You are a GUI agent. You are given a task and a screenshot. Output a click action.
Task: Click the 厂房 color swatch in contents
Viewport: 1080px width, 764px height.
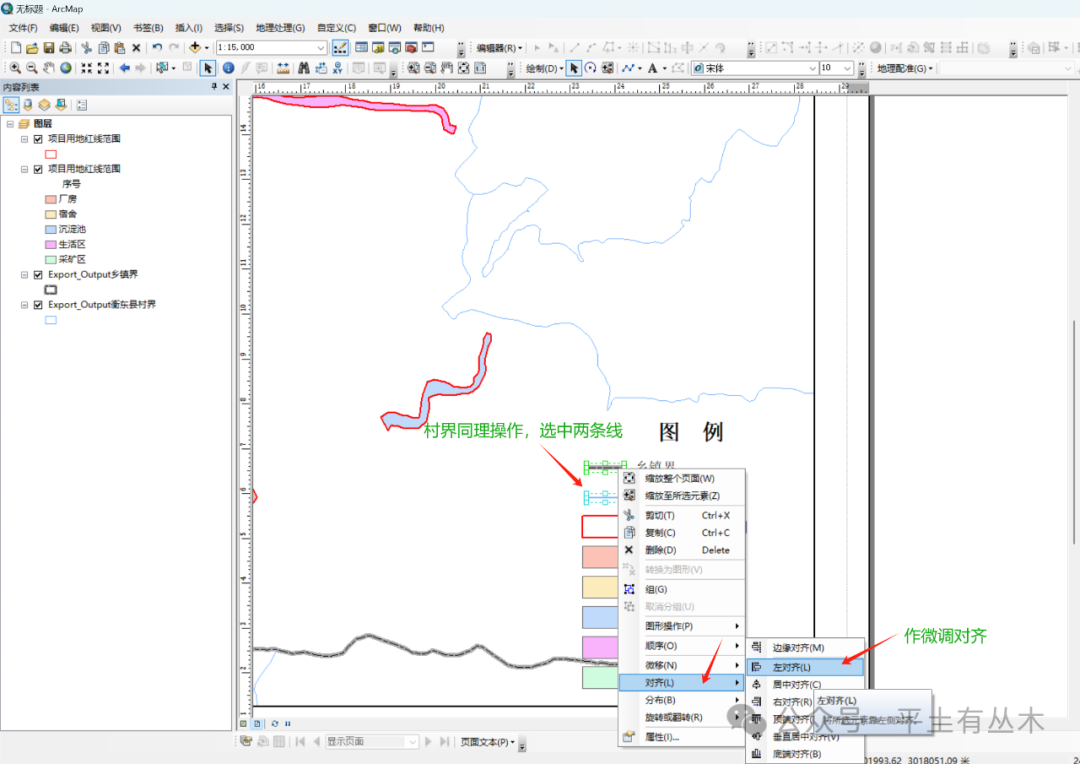(50, 199)
